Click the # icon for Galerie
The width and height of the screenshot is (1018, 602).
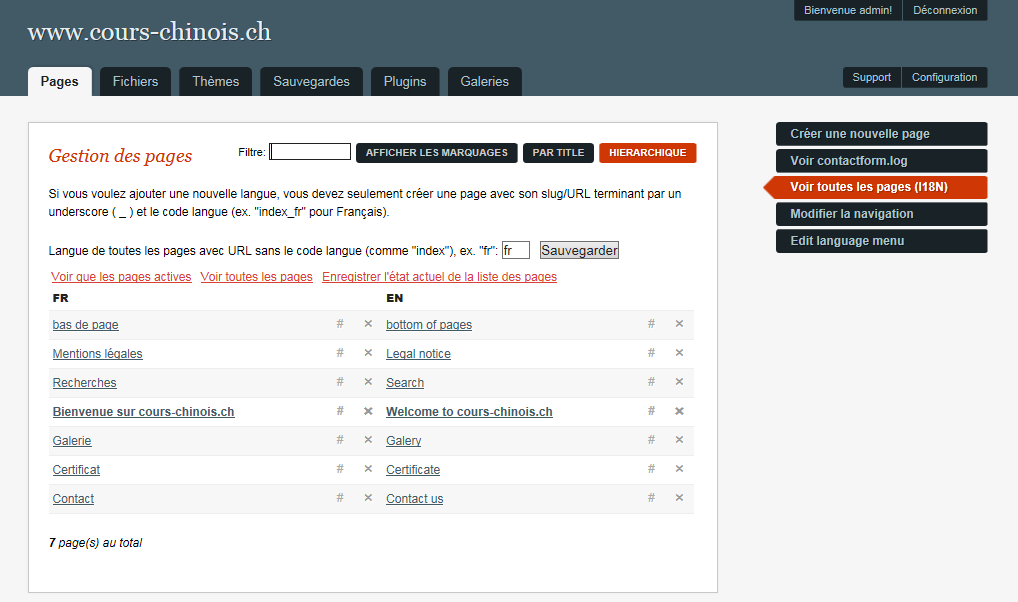tap(340, 440)
